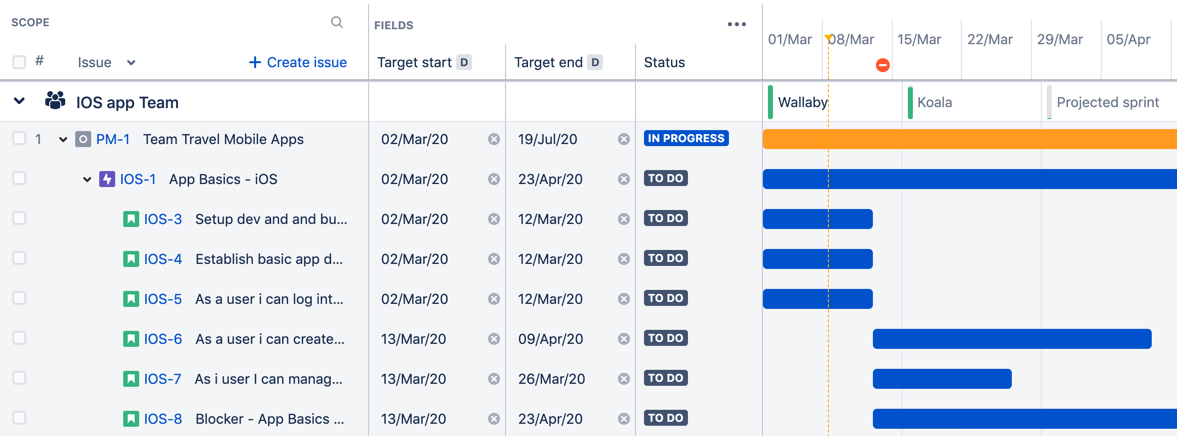The width and height of the screenshot is (1177, 436).
Task: Open the IOS-1 issue link
Action: [138, 179]
